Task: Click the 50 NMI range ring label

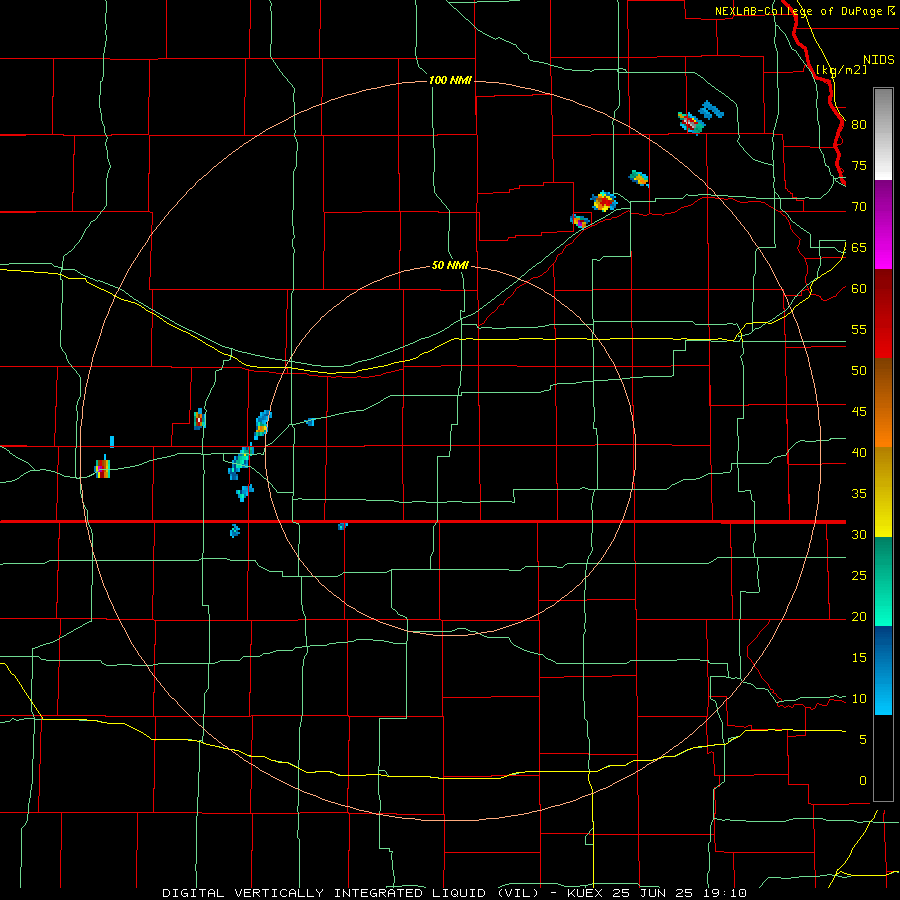Action: point(450,265)
